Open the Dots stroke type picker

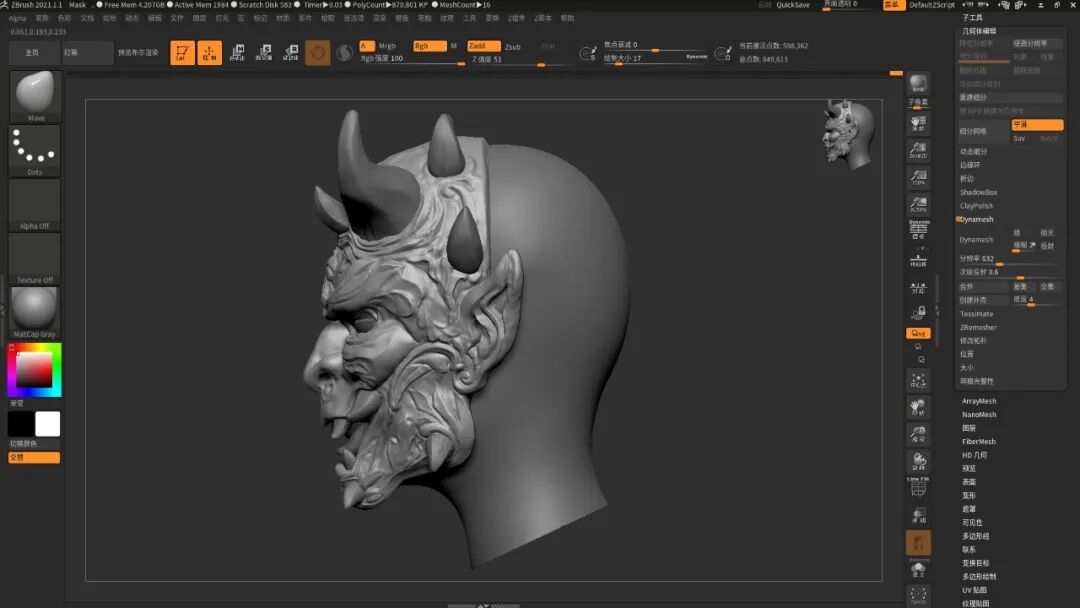pyautogui.click(x=35, y=148)
